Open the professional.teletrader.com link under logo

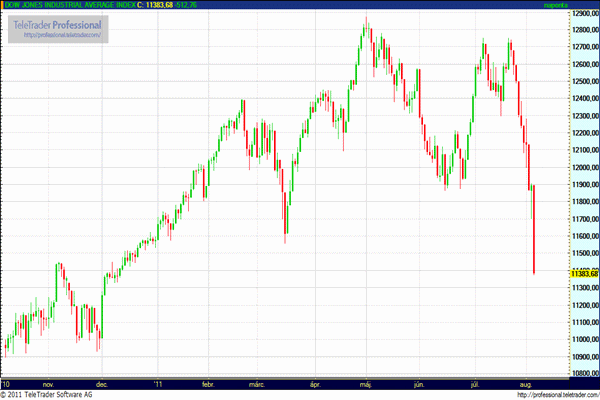click(x=64, y=36)
